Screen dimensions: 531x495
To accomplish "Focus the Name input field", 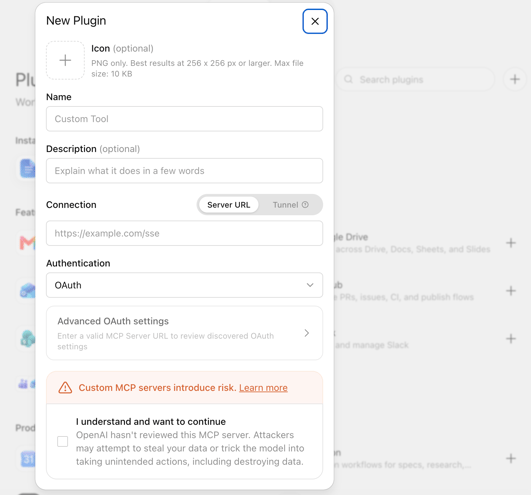I will (x=184, y=119).
